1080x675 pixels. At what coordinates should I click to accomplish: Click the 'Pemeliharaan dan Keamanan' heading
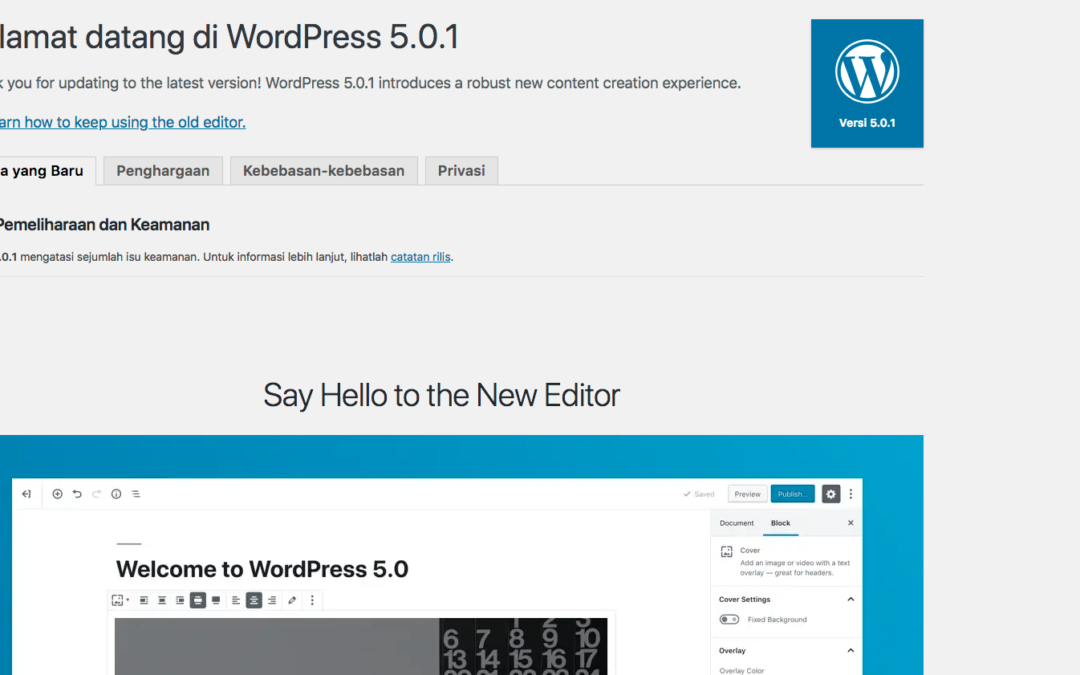[103, 225]
